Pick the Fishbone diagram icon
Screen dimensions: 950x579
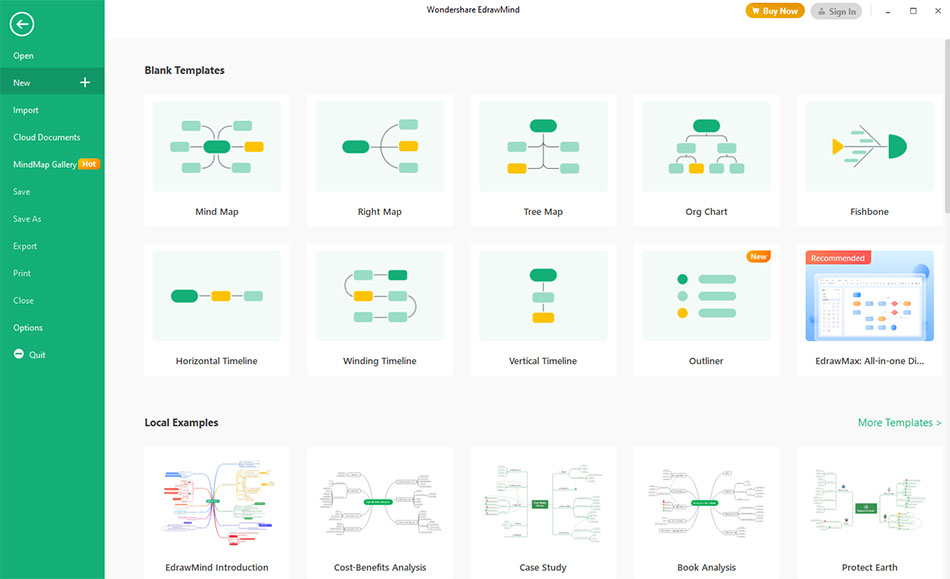tap(869, 147)
